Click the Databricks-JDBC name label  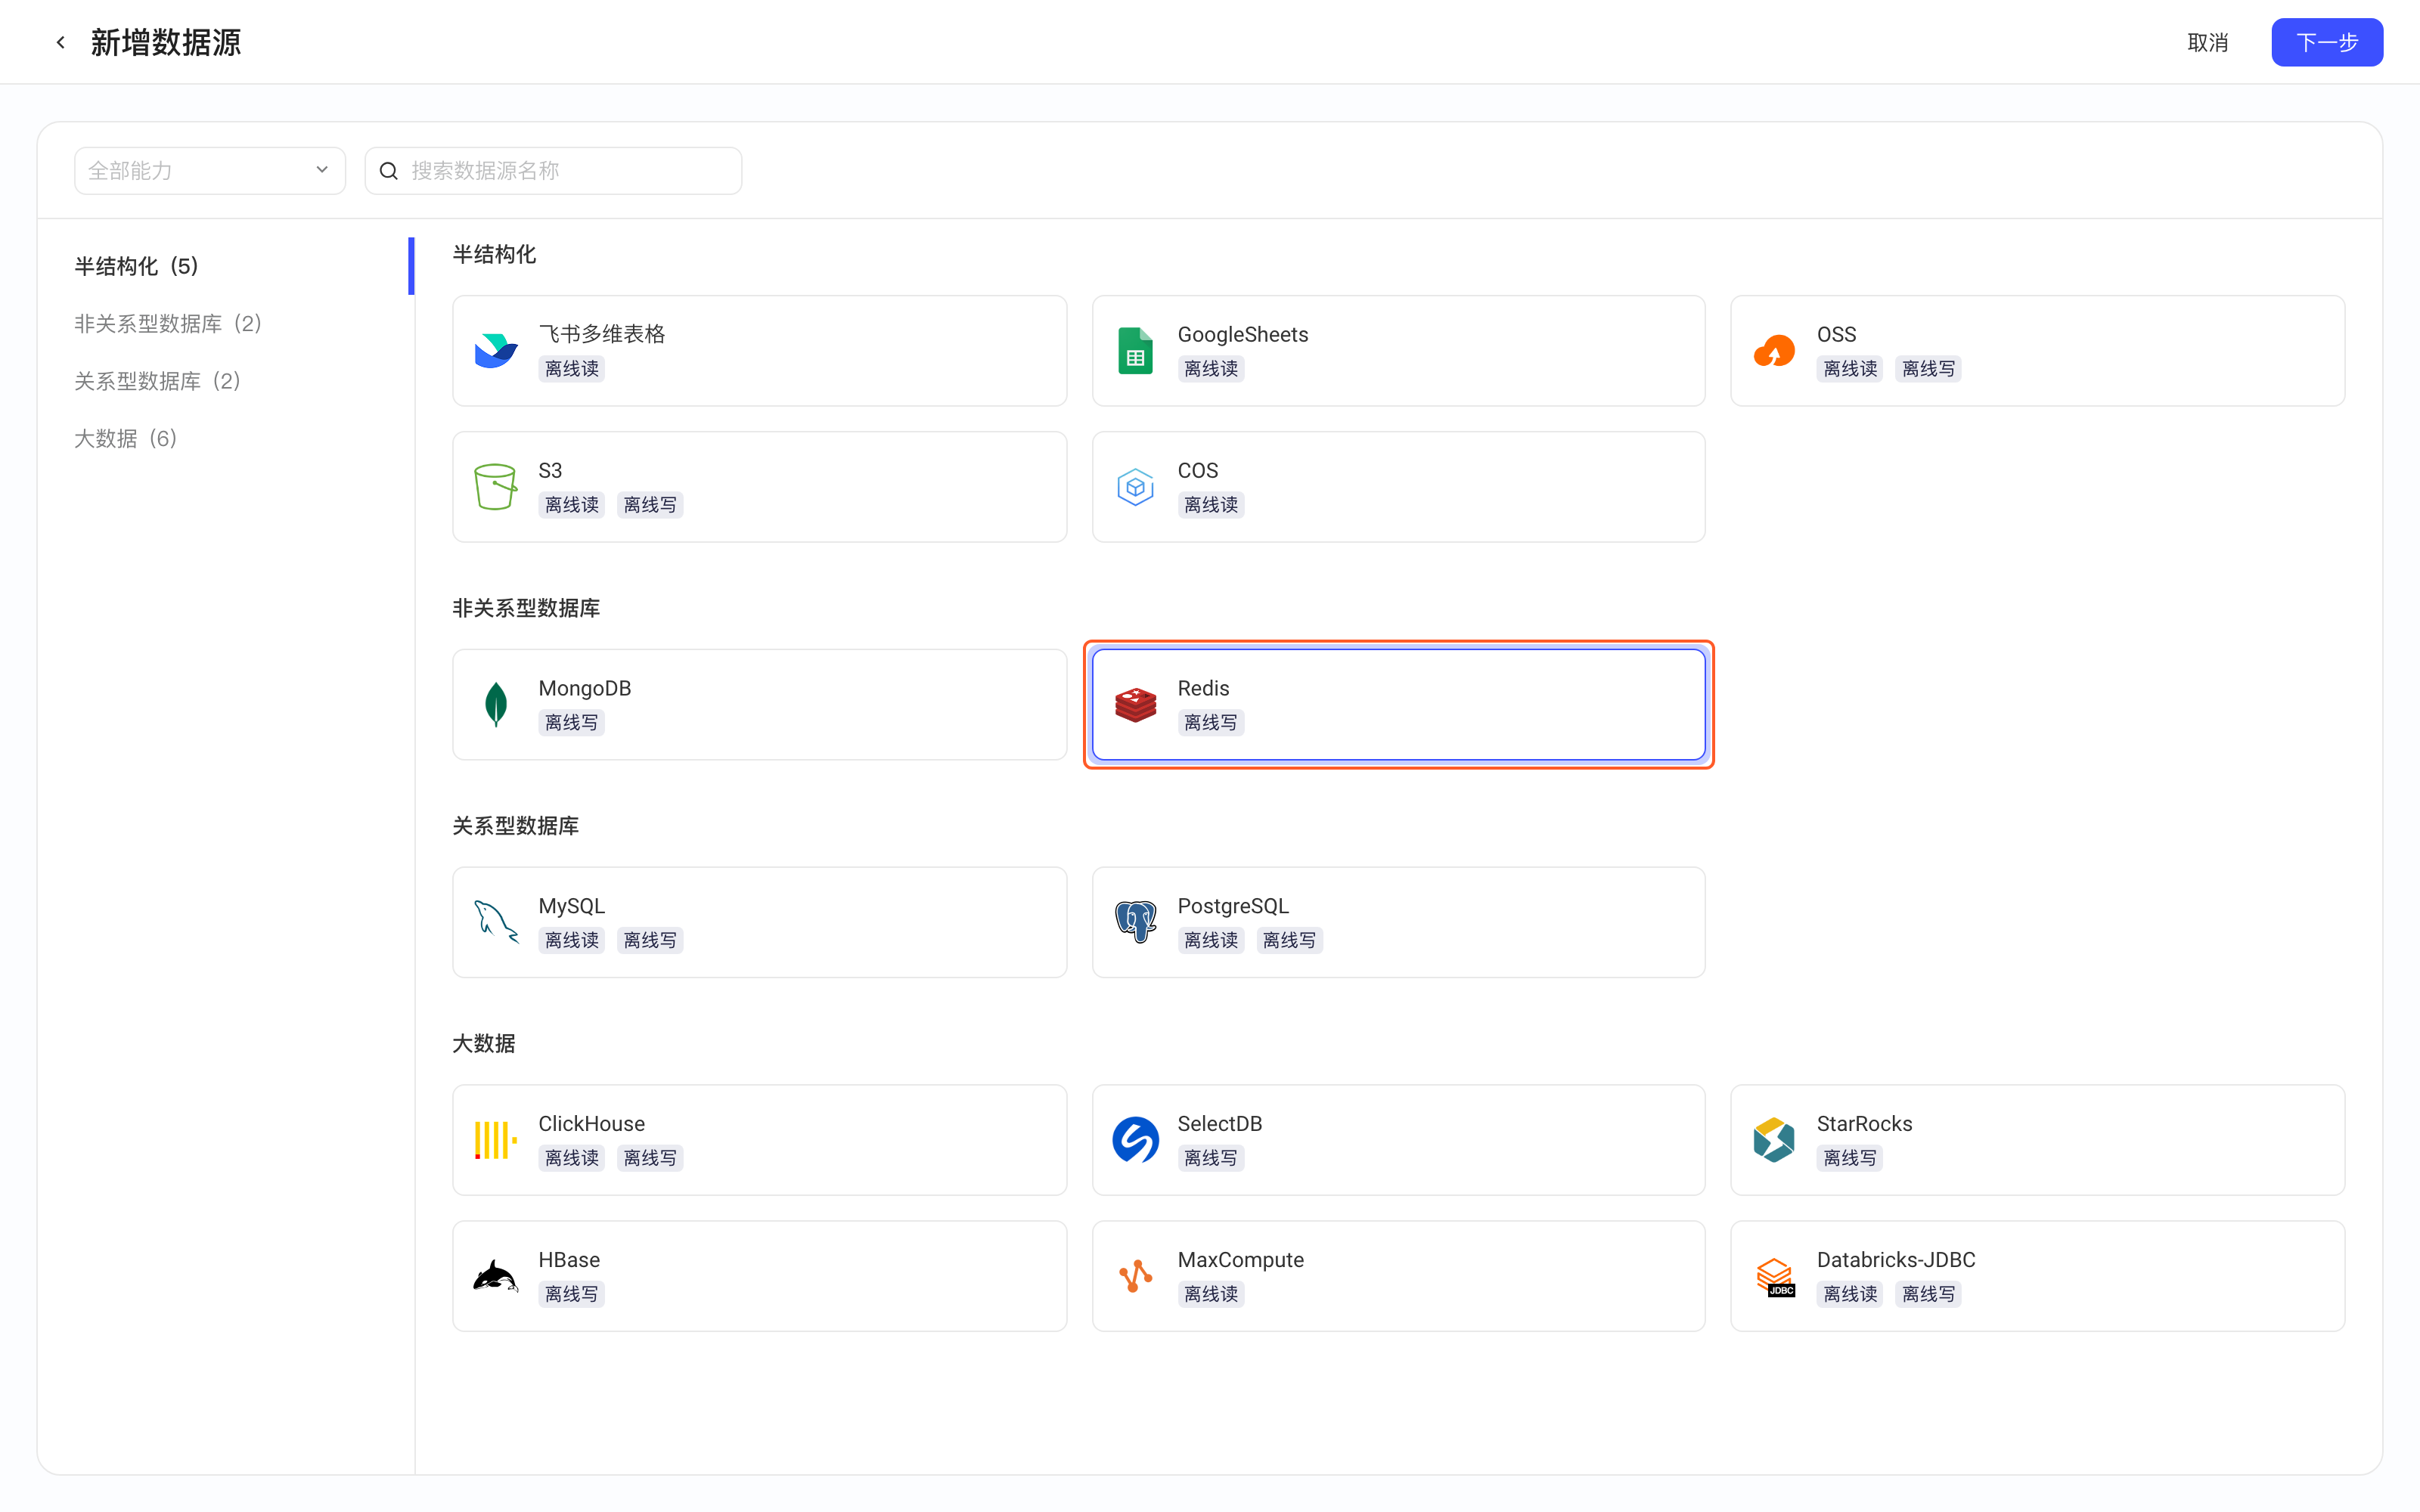tap(1895, 1259)
